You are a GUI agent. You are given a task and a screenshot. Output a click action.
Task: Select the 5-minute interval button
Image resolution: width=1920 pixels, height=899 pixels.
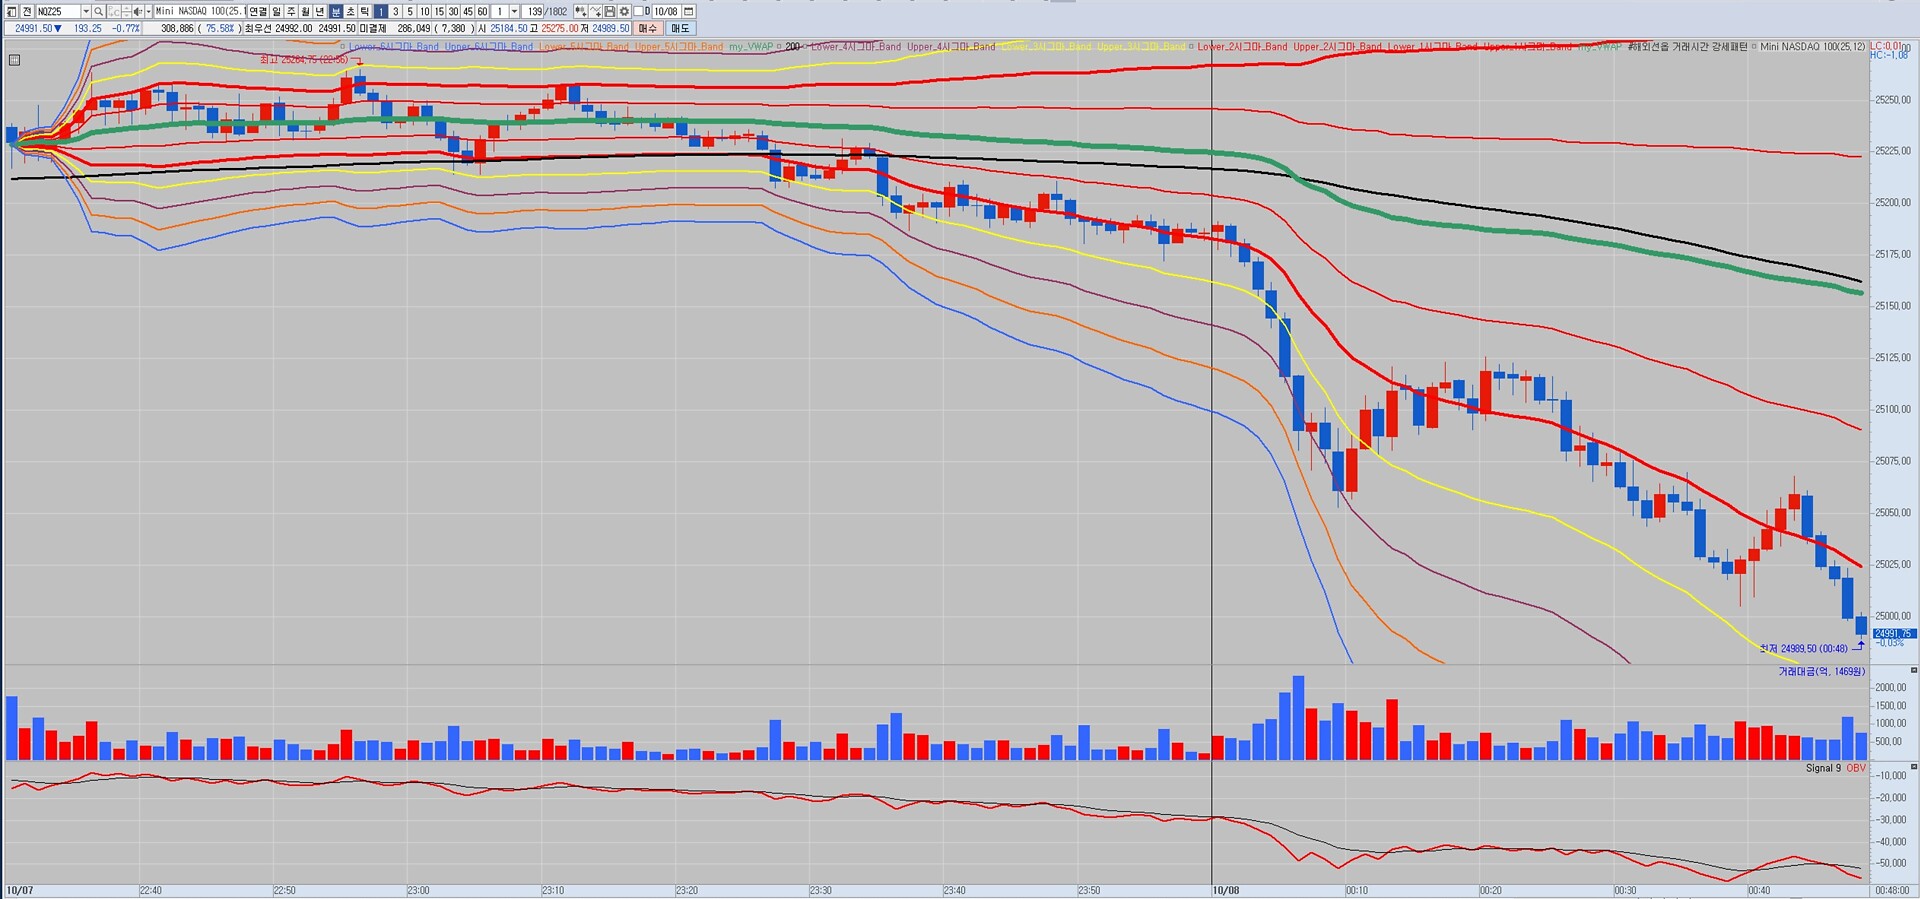click(410, 11)
